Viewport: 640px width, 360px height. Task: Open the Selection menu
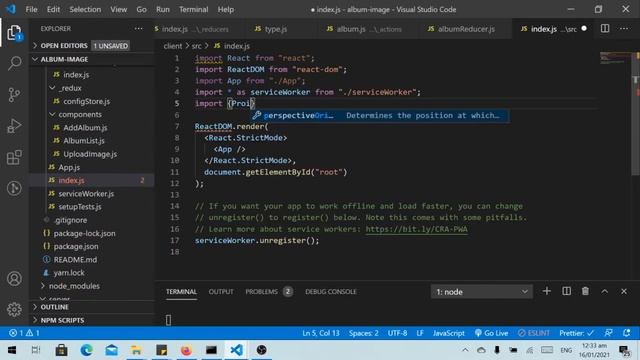tap(85, 9)
